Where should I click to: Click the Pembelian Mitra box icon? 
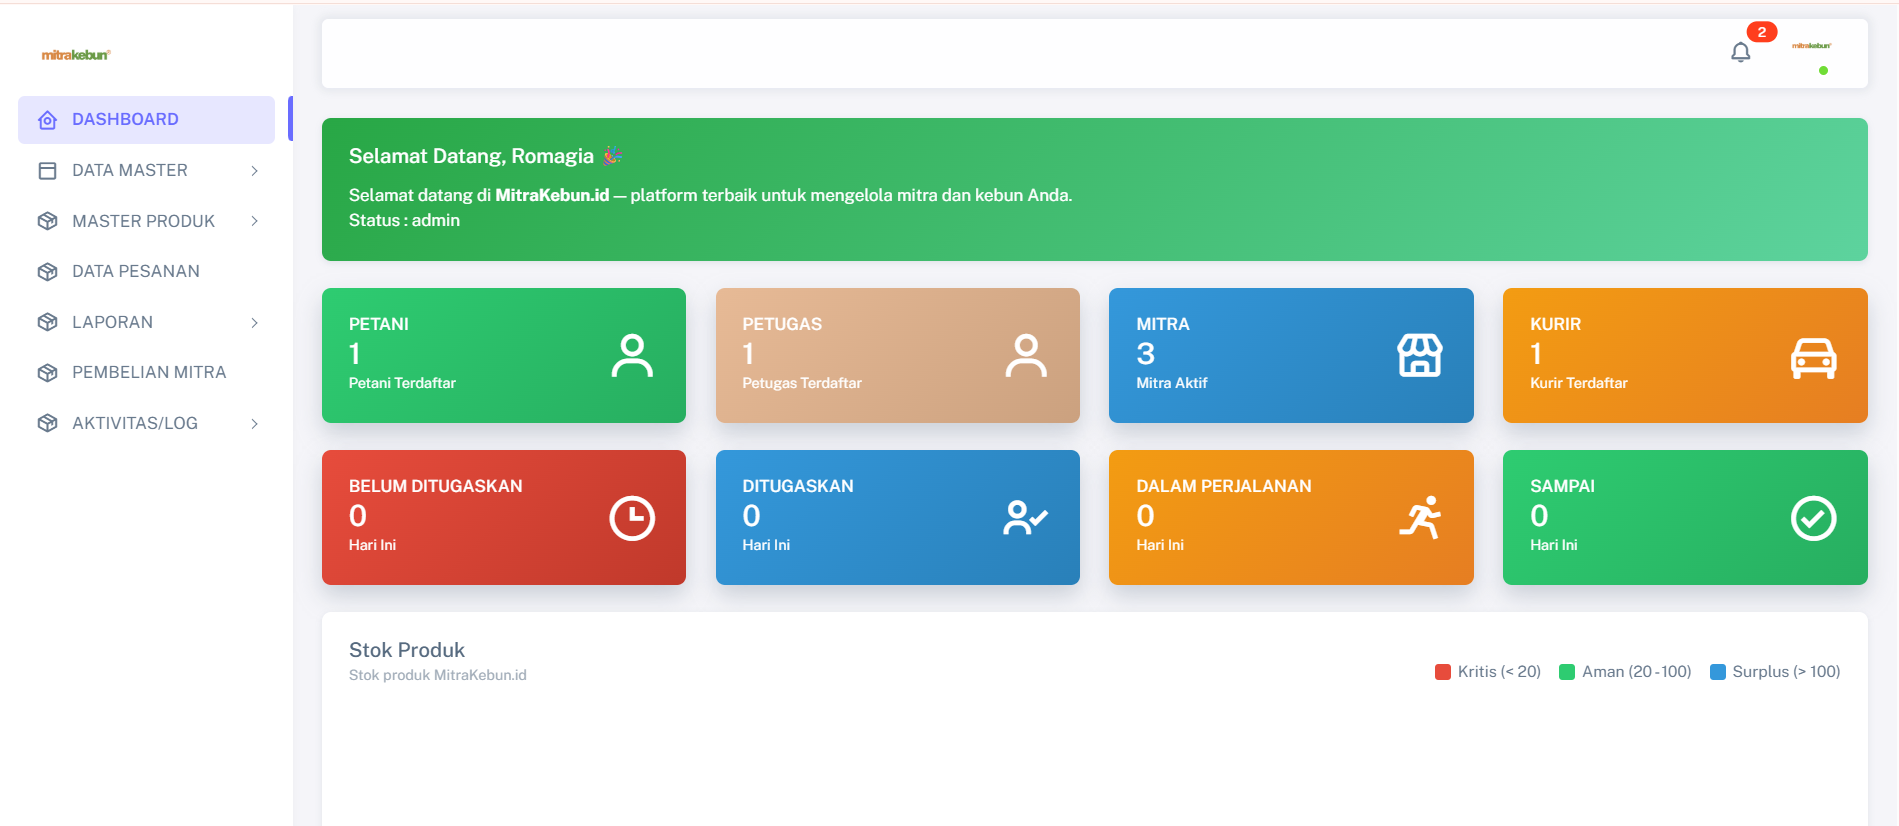coord(47,373)
